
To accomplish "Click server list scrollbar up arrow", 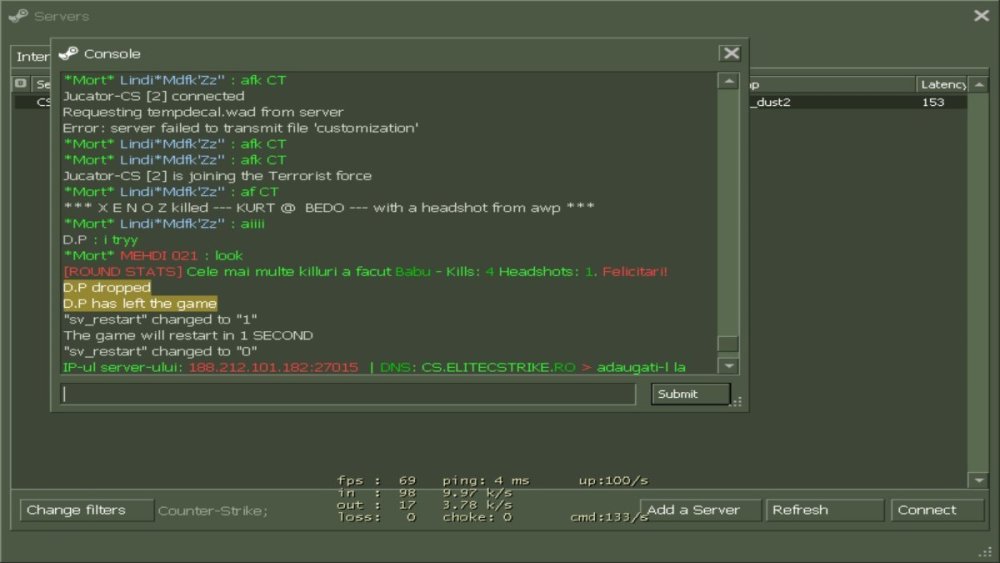I will pyautogui.click(x=979, y=84).
